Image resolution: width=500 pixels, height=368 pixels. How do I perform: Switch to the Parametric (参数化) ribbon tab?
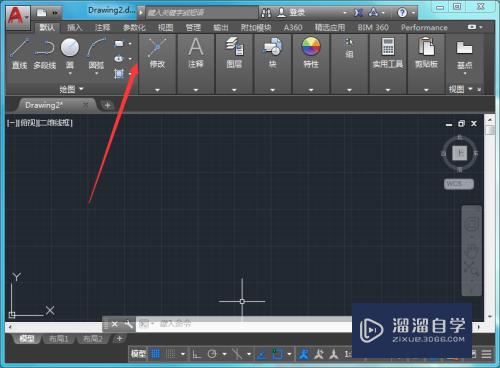pyautogui.click(x=134, y=27)
